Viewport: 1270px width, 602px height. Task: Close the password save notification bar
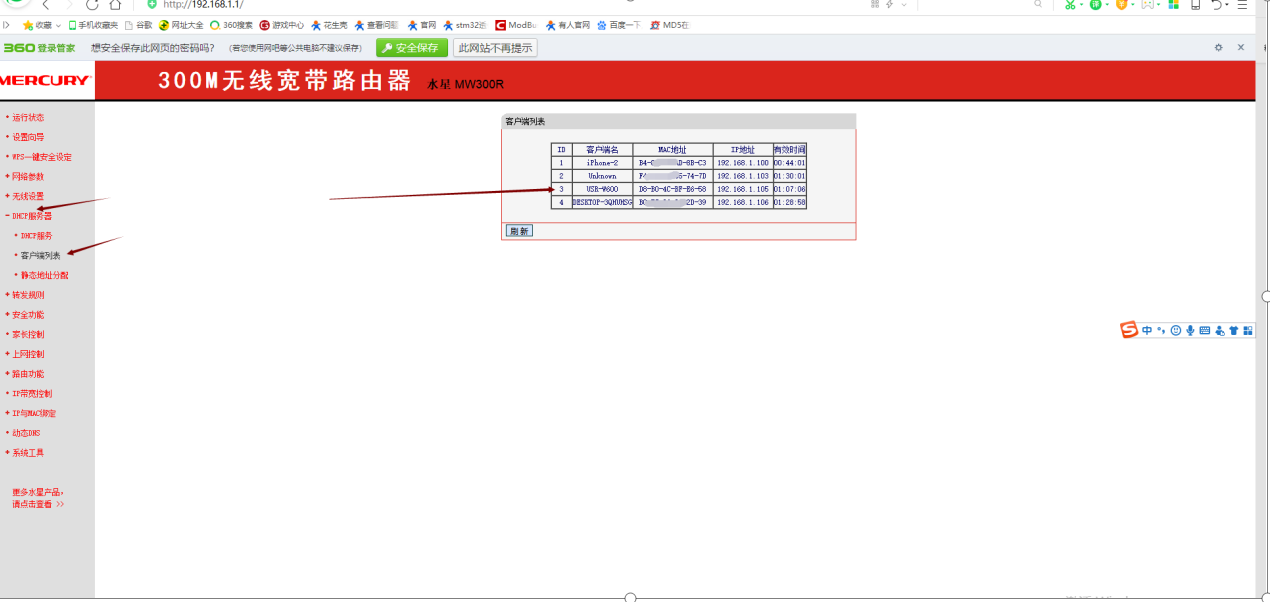click(1241, 47)
